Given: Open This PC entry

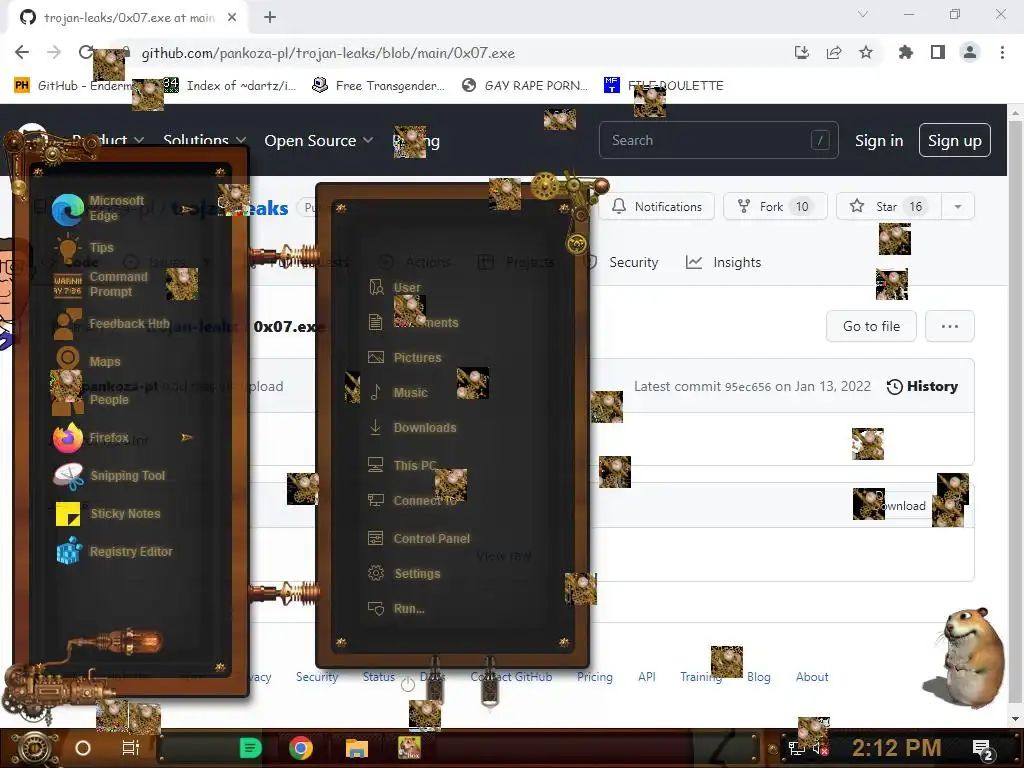Looking at the screenshot, I should 402,465.
